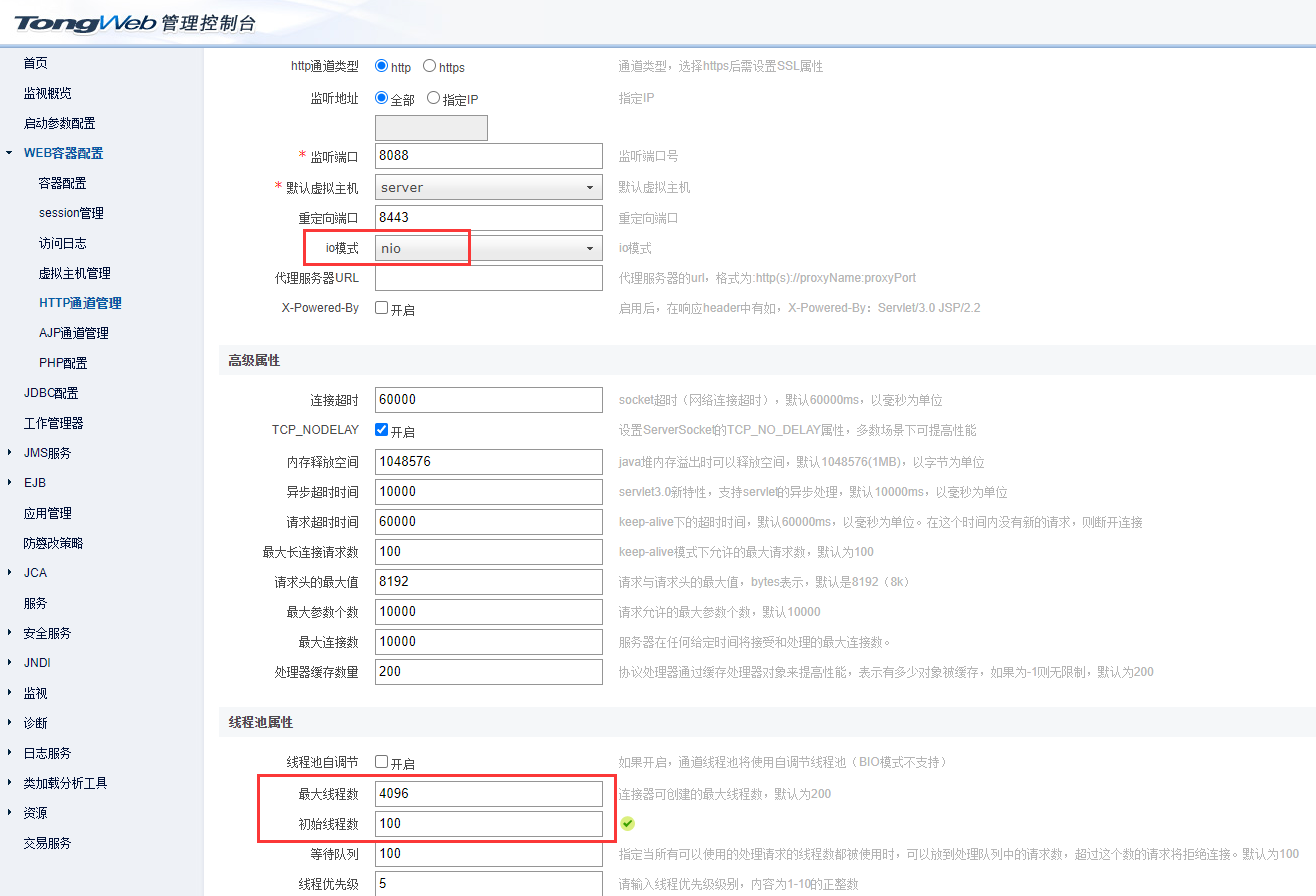1316x896 pixels.
Task: Open 服务 in the sidebar
Action: (35, 603)
